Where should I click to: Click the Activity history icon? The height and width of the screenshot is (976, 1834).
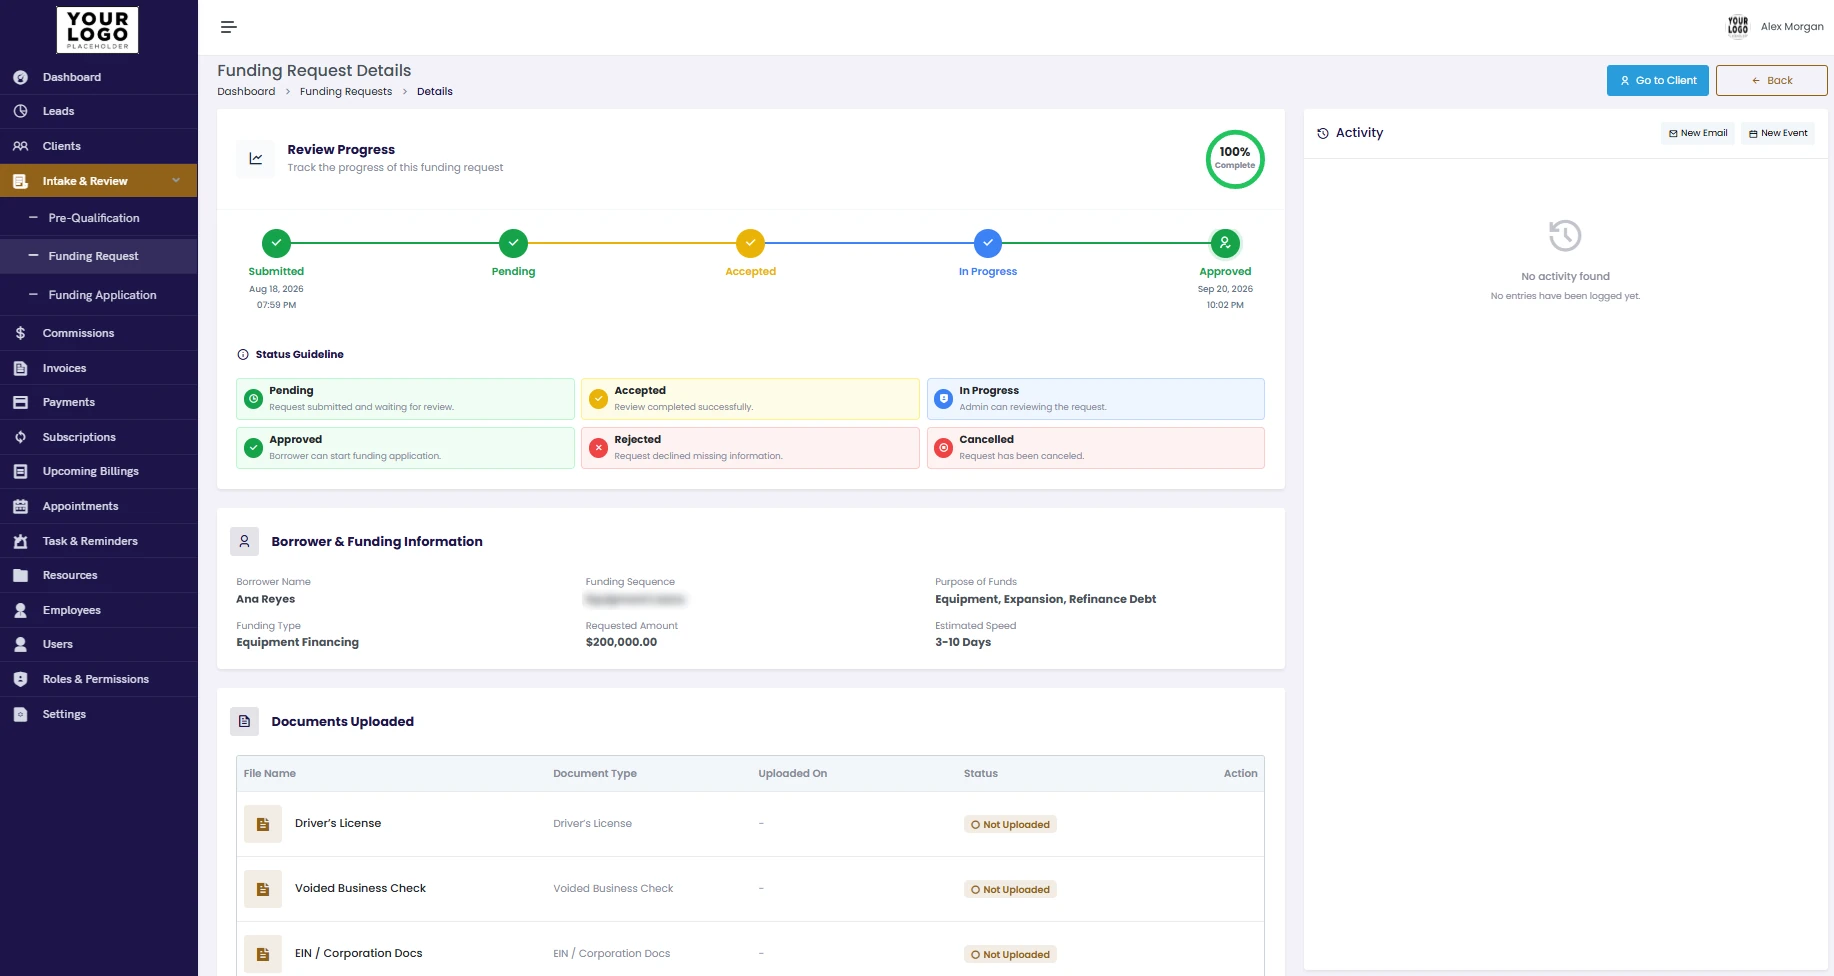point(1323,133)
